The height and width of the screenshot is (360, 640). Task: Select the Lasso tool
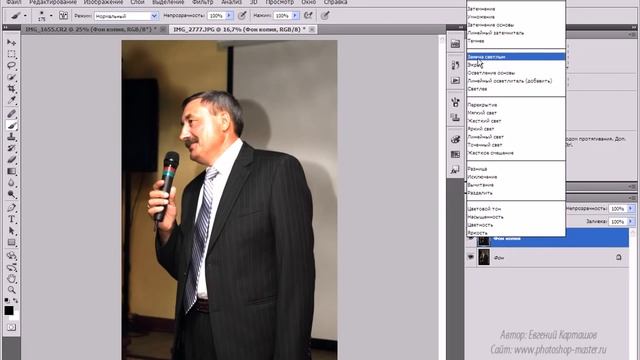coord(11,65)
